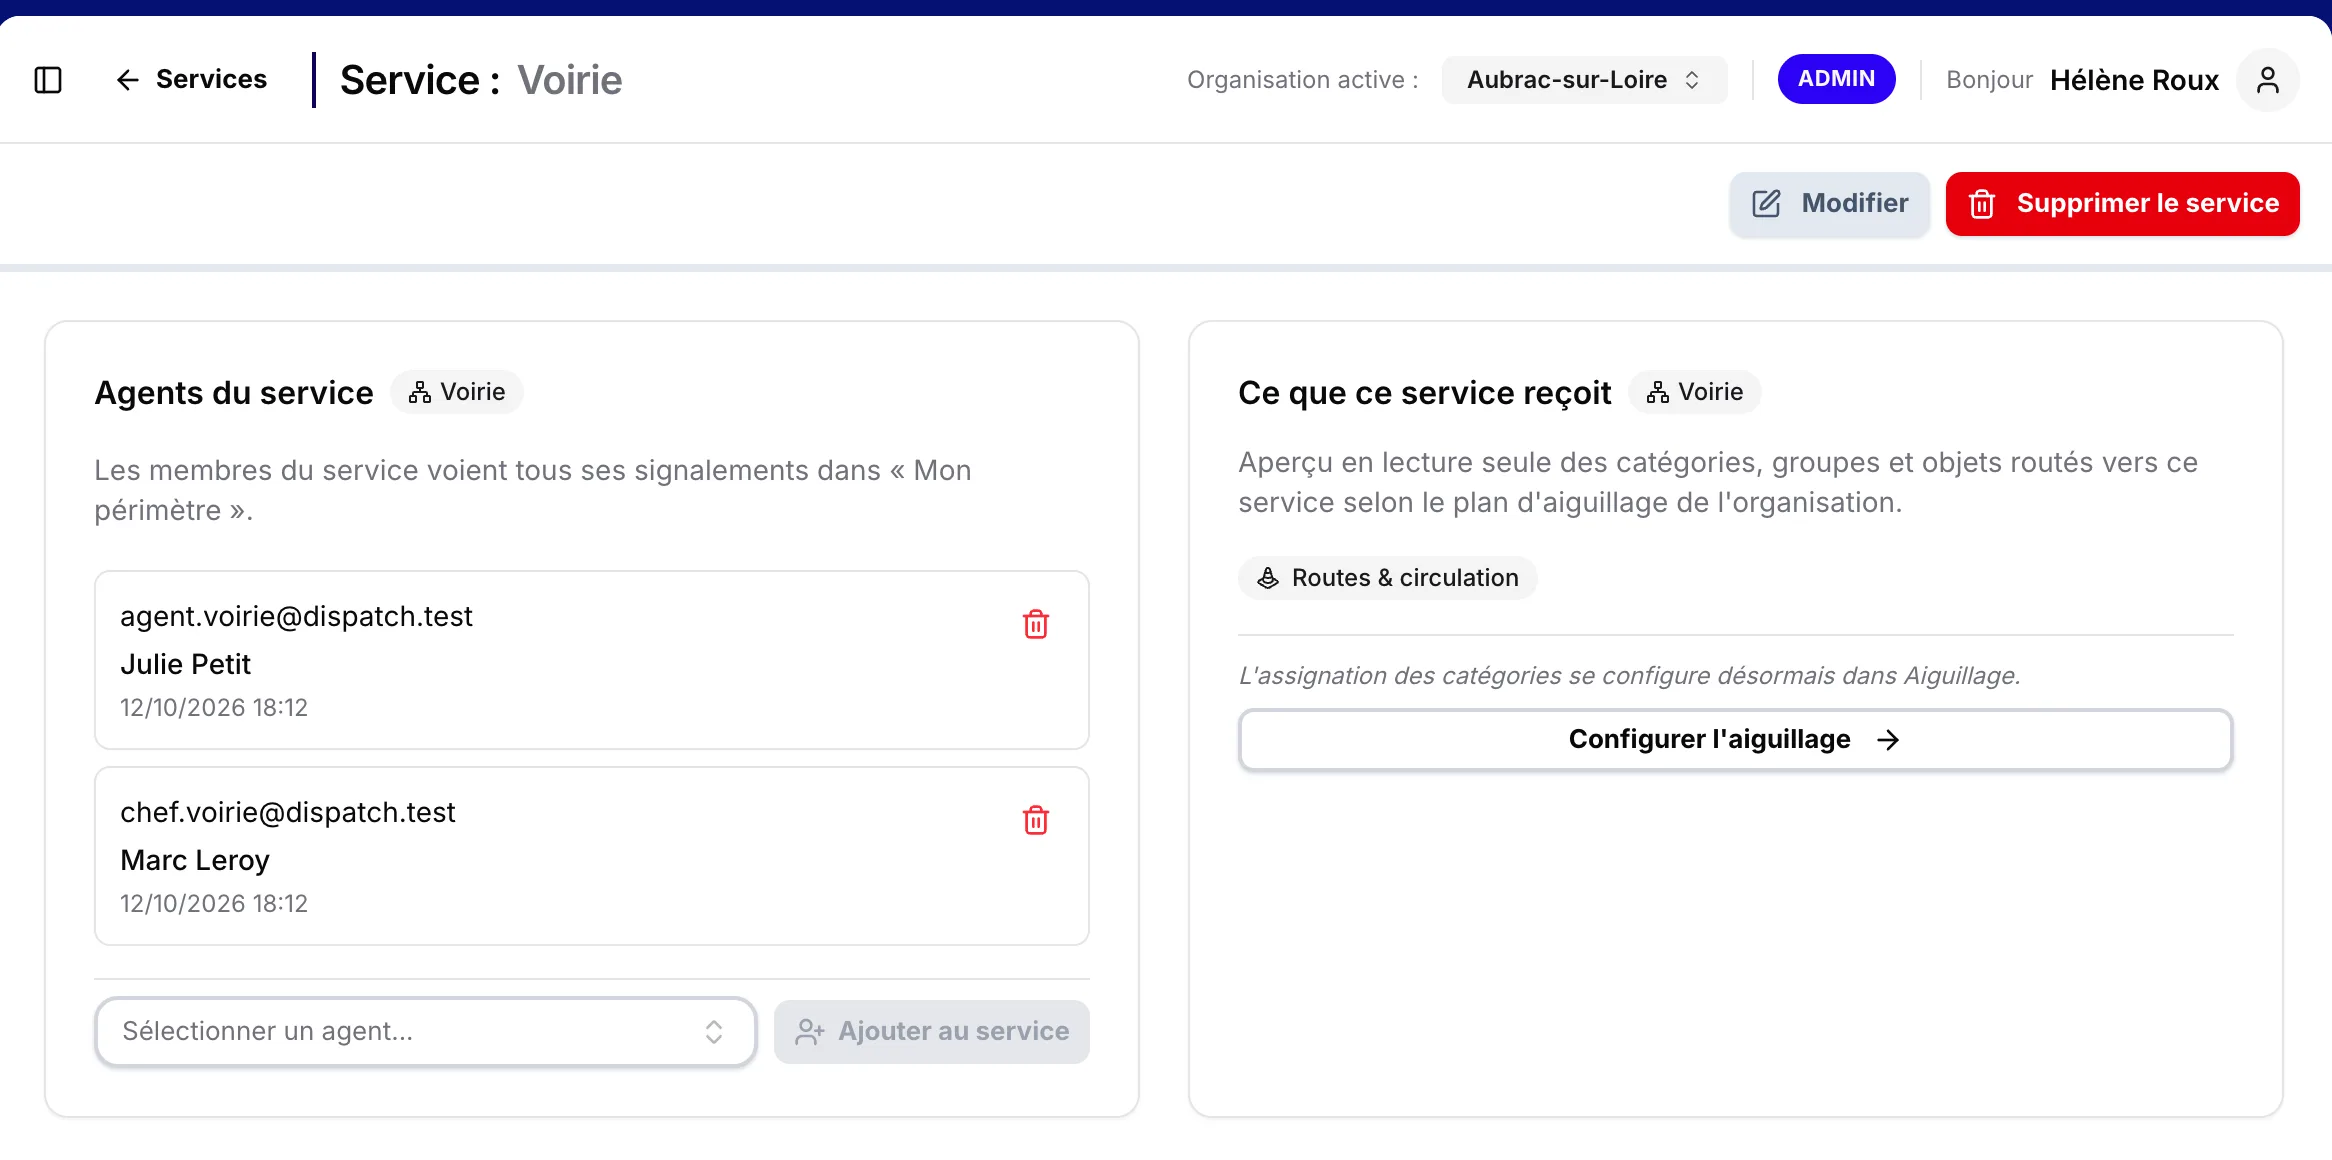2332x1160 pixels.
Task: Click the date under Marc Leroy
Action: [214, 904]
